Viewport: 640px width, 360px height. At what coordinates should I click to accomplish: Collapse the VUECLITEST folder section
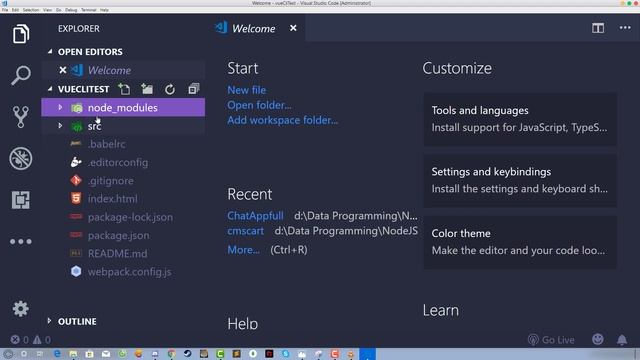tap(50, 89)
